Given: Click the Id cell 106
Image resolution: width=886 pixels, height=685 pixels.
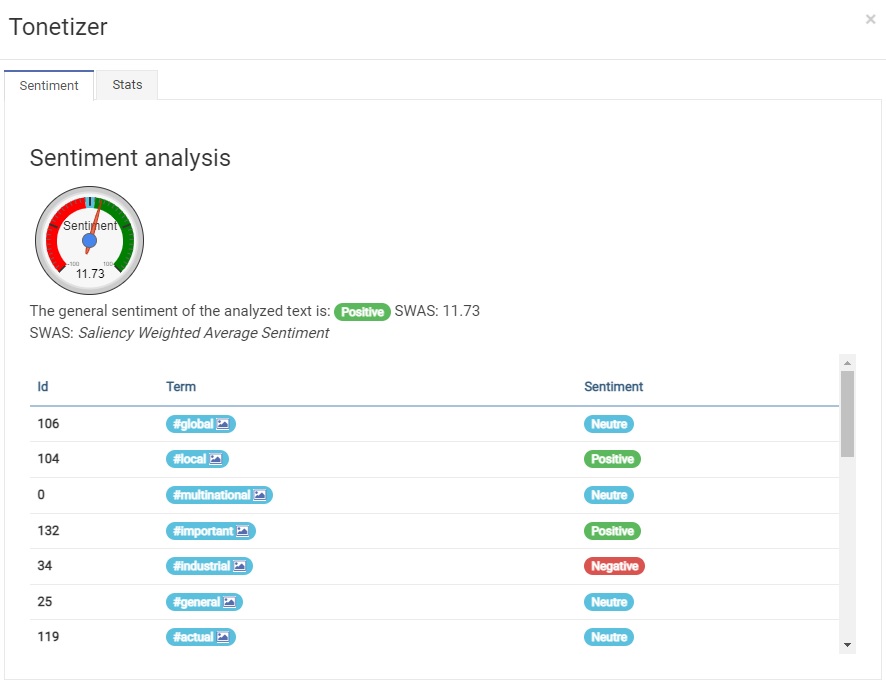Looking at the screenshot, I should coord(49,423).
